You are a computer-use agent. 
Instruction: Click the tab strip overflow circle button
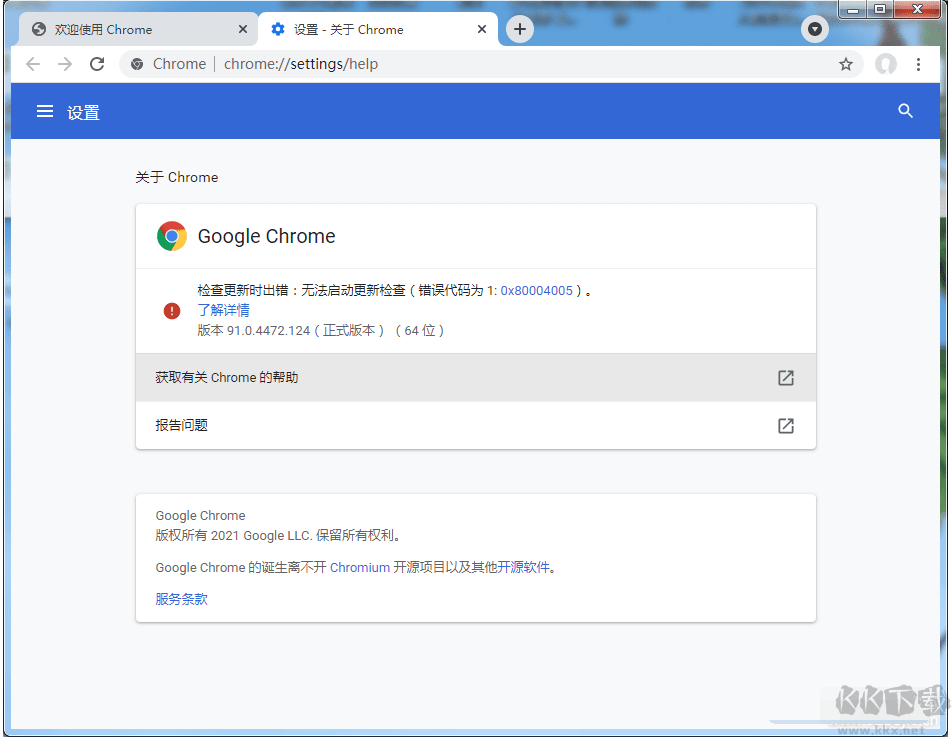pyautogui.click(x=815, y=29)
